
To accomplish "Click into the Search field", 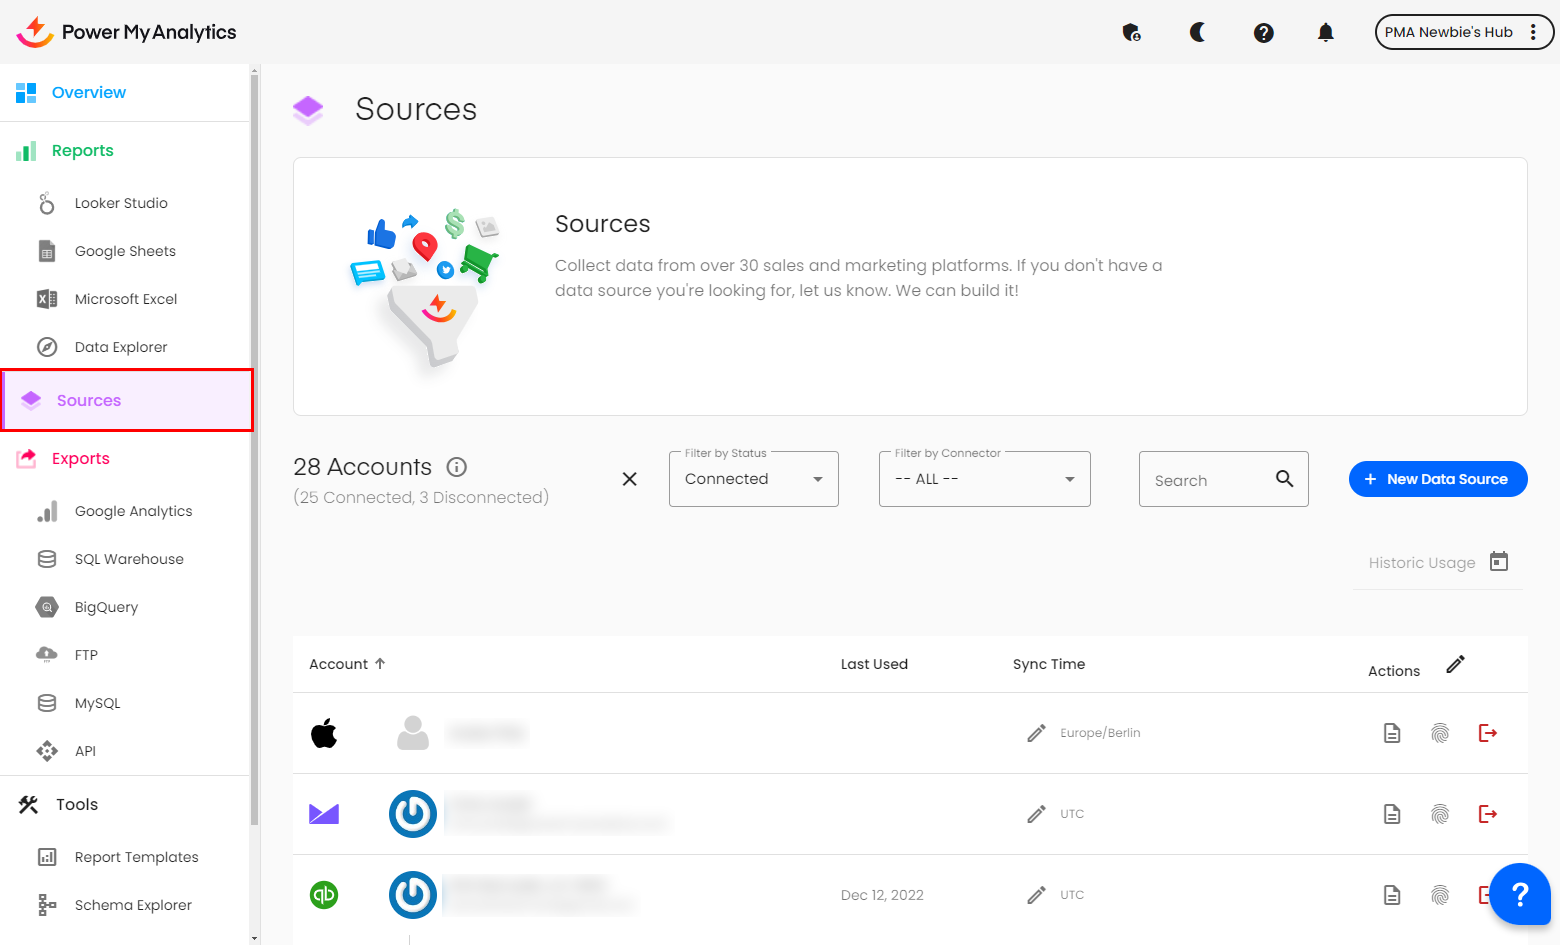I will [x=1208, y=480].
